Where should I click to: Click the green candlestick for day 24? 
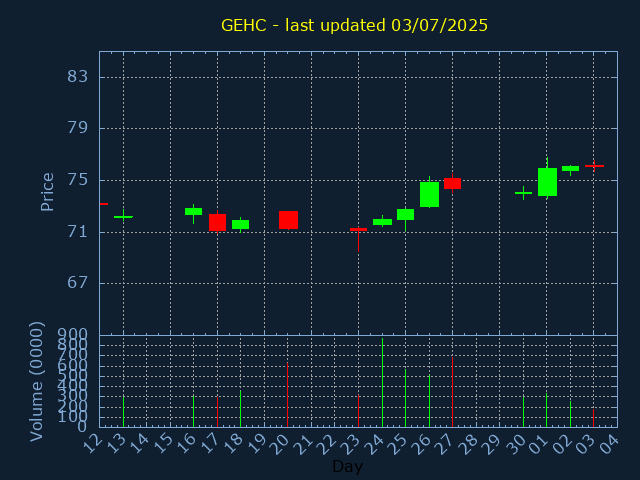click(x=382, y=222)
